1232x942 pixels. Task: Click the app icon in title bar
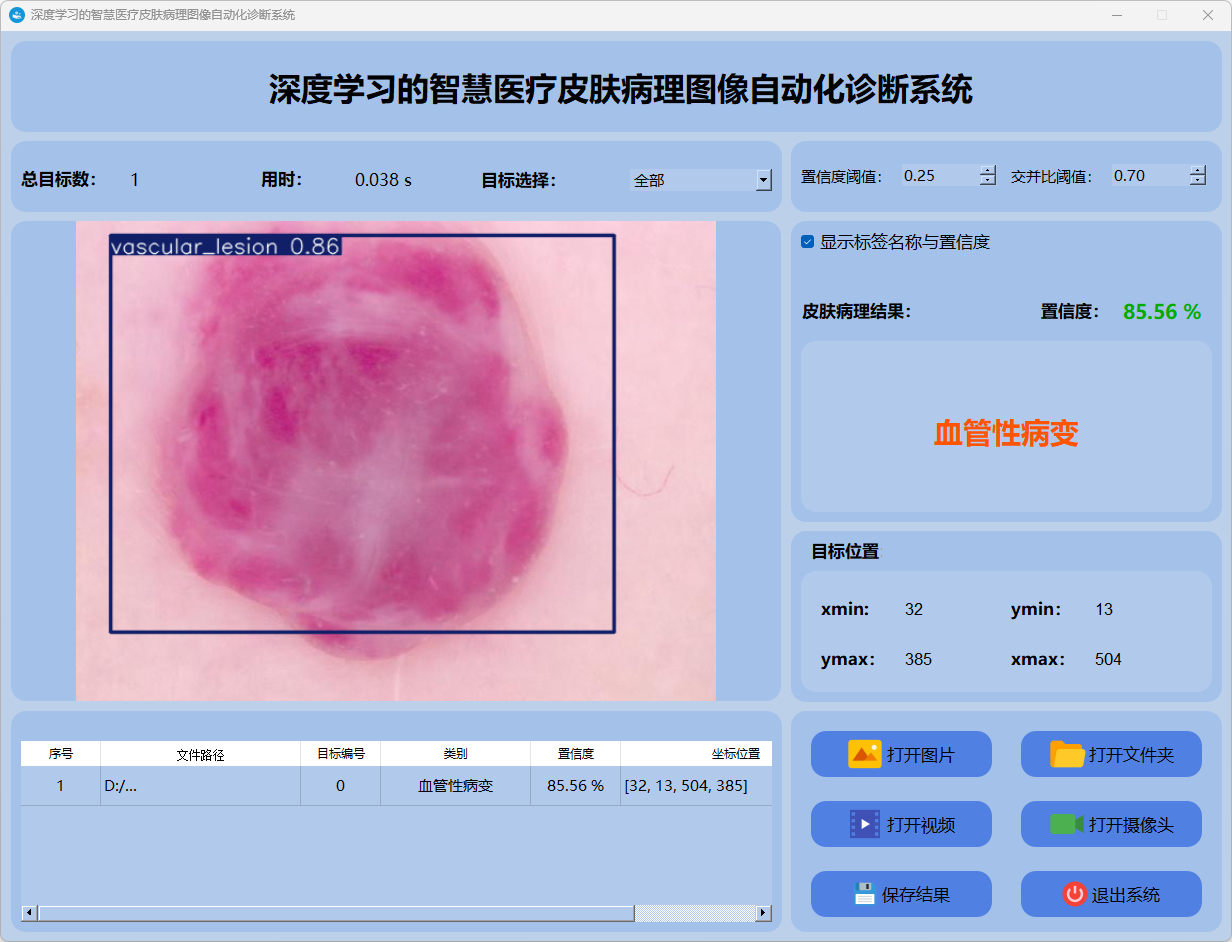click(x=16, y=15)
